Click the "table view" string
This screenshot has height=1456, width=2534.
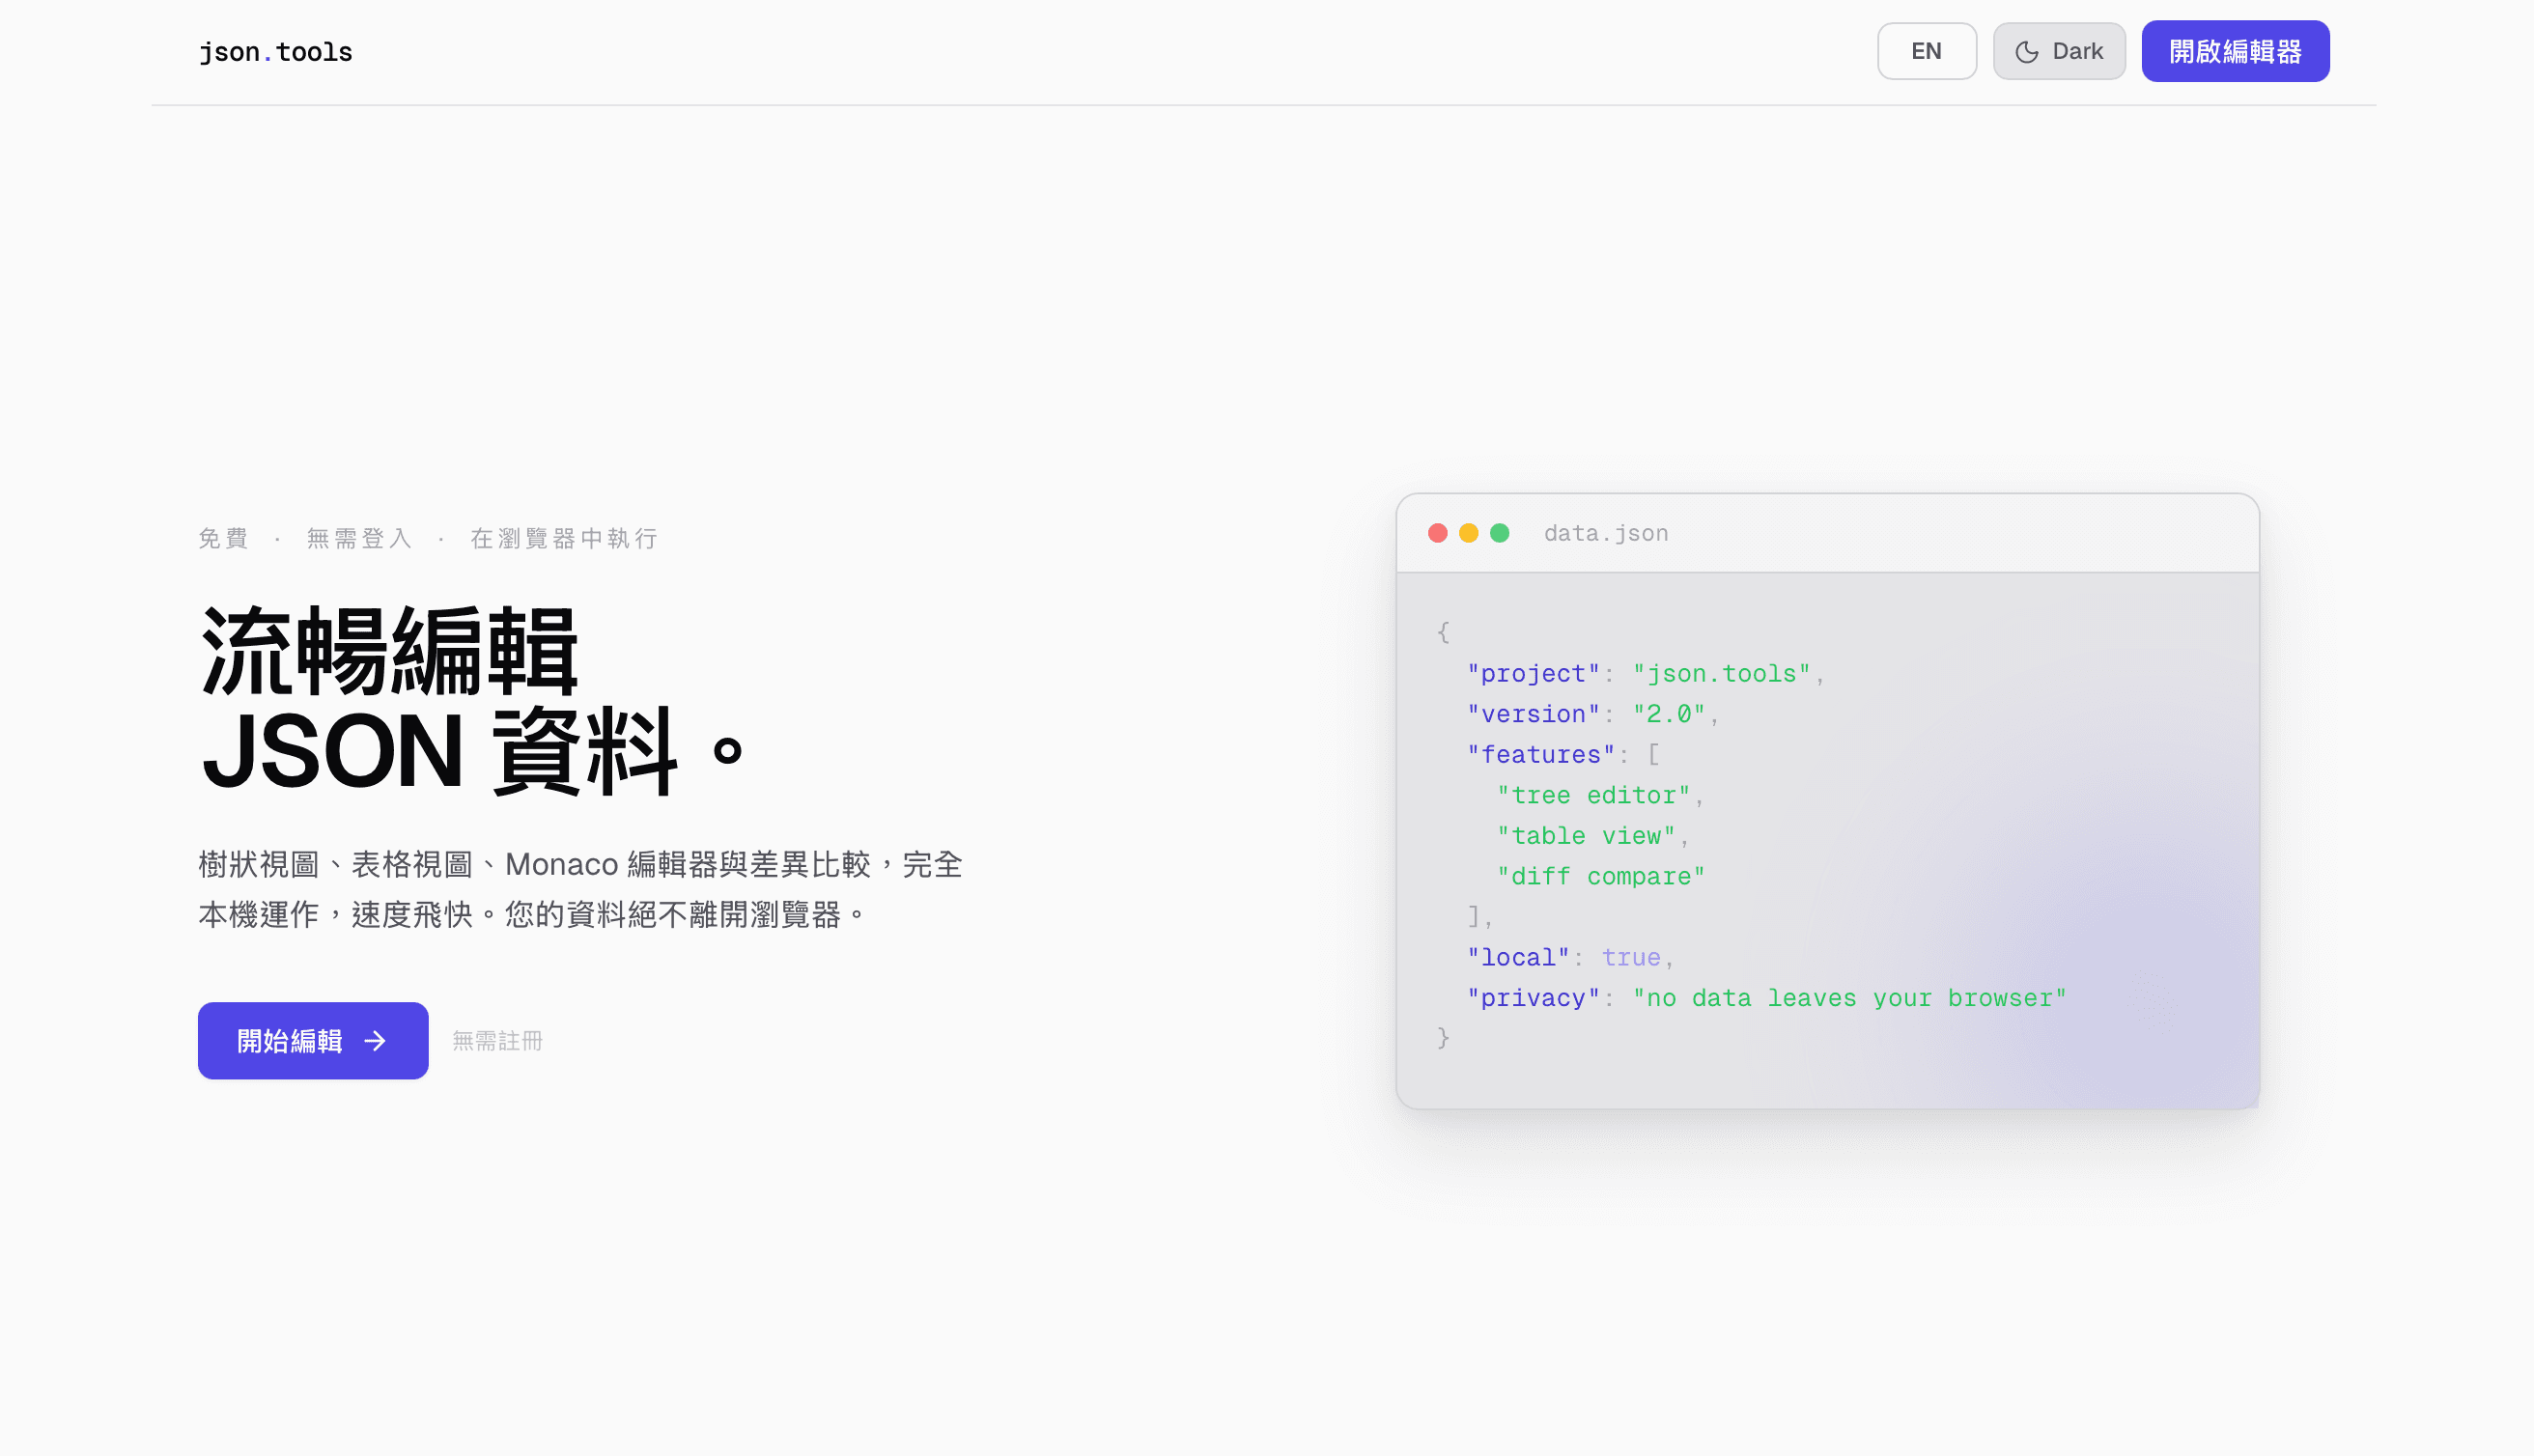point(1586,835)
